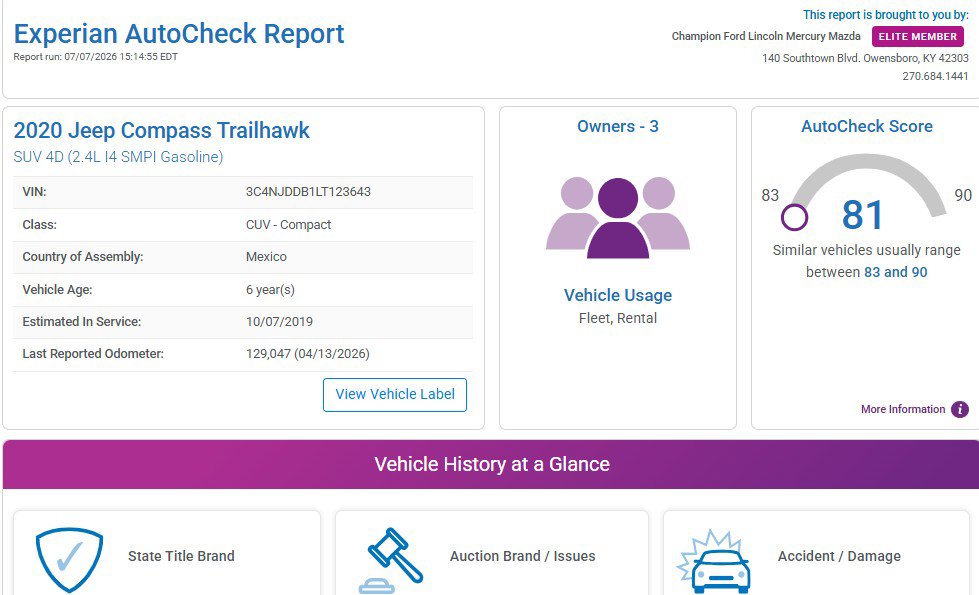The height and width of the screenshot is (595, 979).
Task: Click the More Information info icon
Action: click(x=960, y=410)
